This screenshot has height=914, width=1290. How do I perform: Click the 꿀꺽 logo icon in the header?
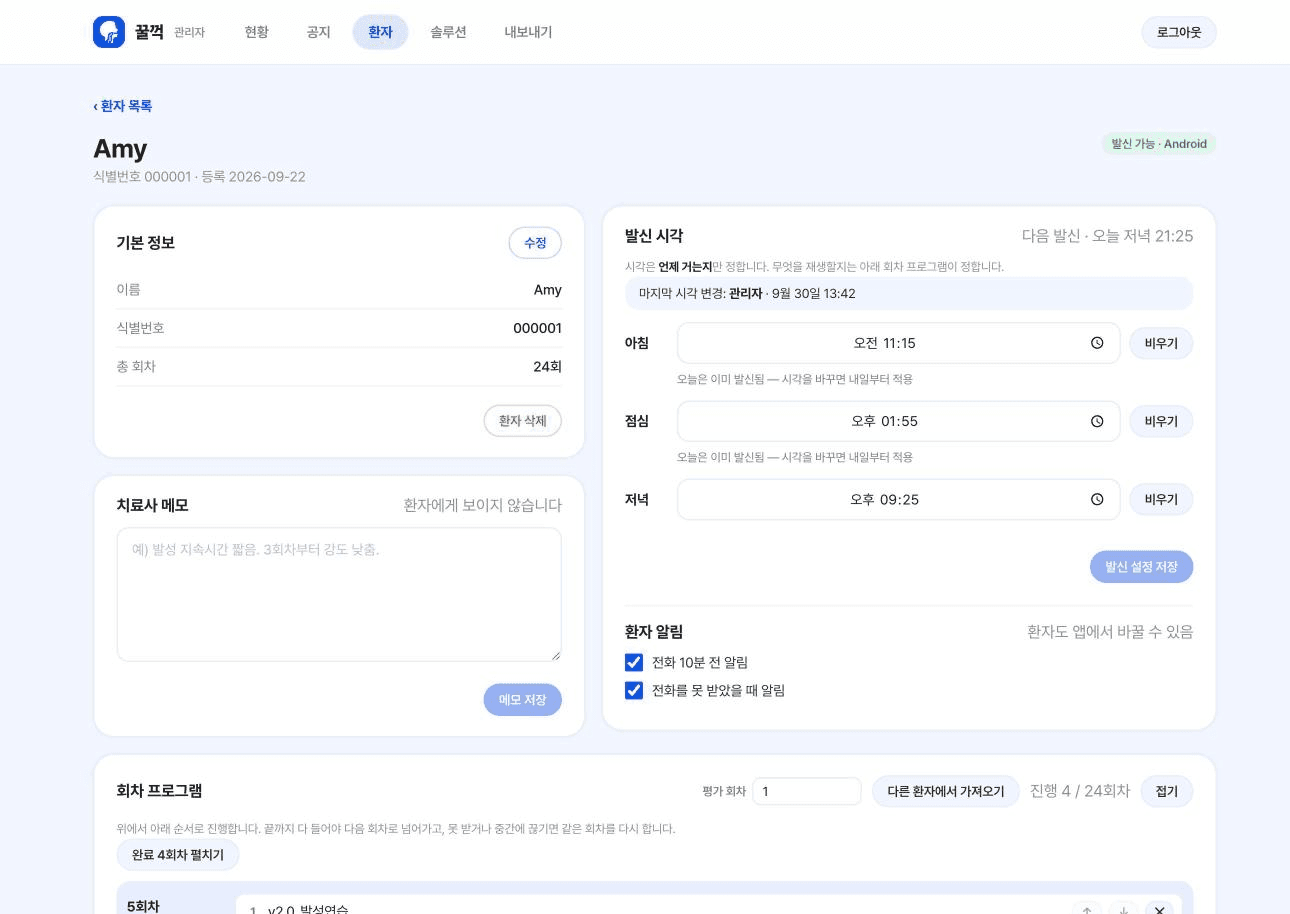(109, 32)
